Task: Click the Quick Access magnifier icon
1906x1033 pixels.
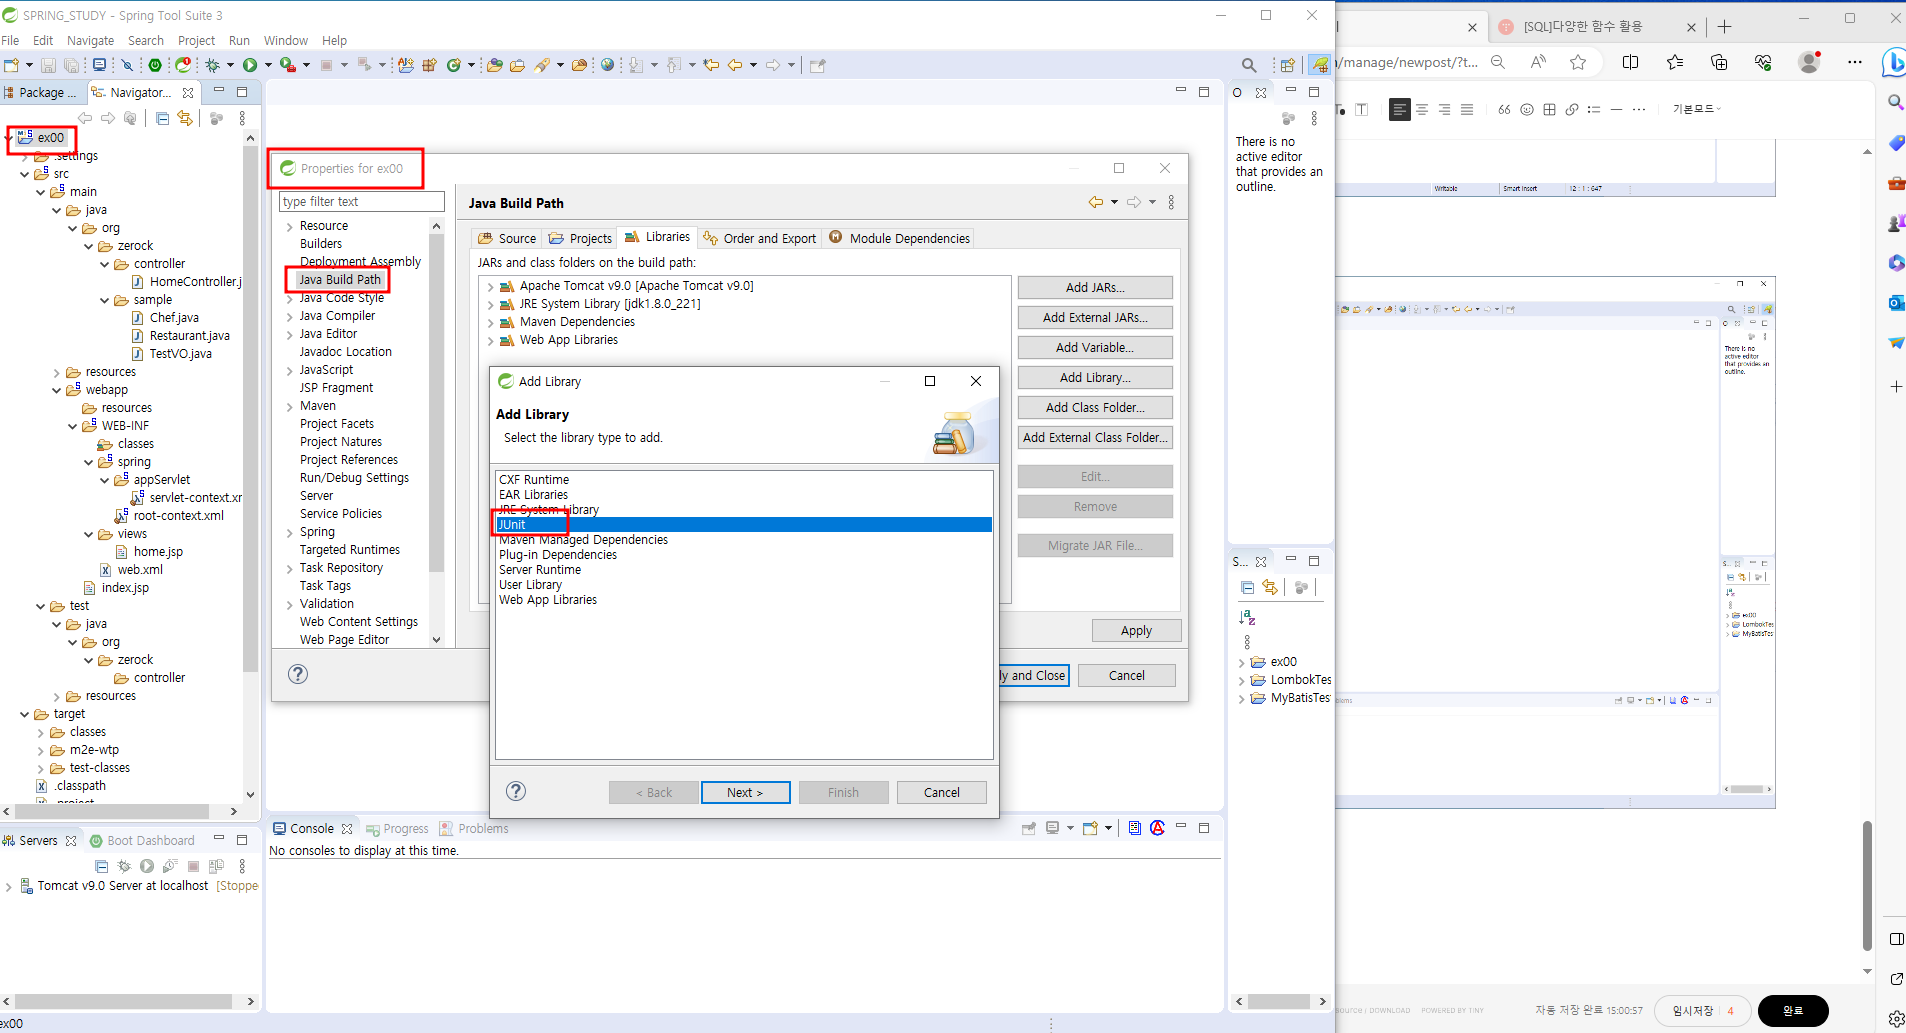Action: pyautogui.click(x=1249, y=65)
